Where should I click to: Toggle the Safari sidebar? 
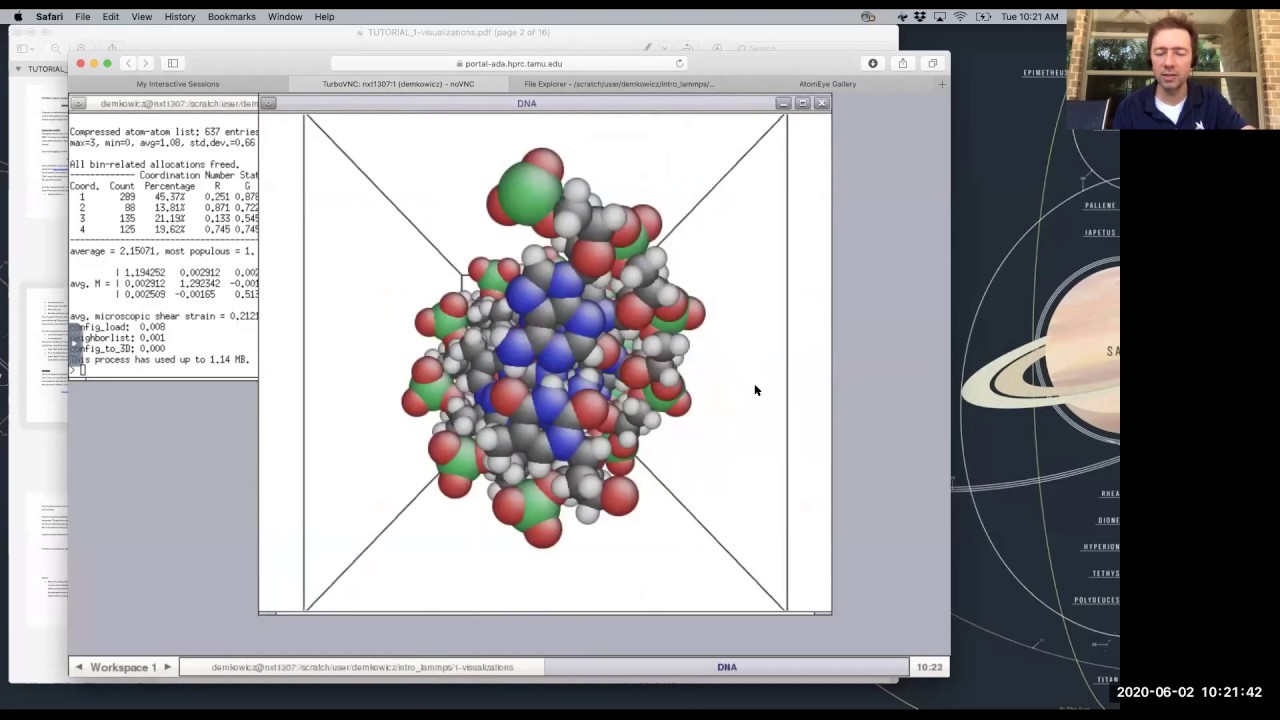point(173,63)
